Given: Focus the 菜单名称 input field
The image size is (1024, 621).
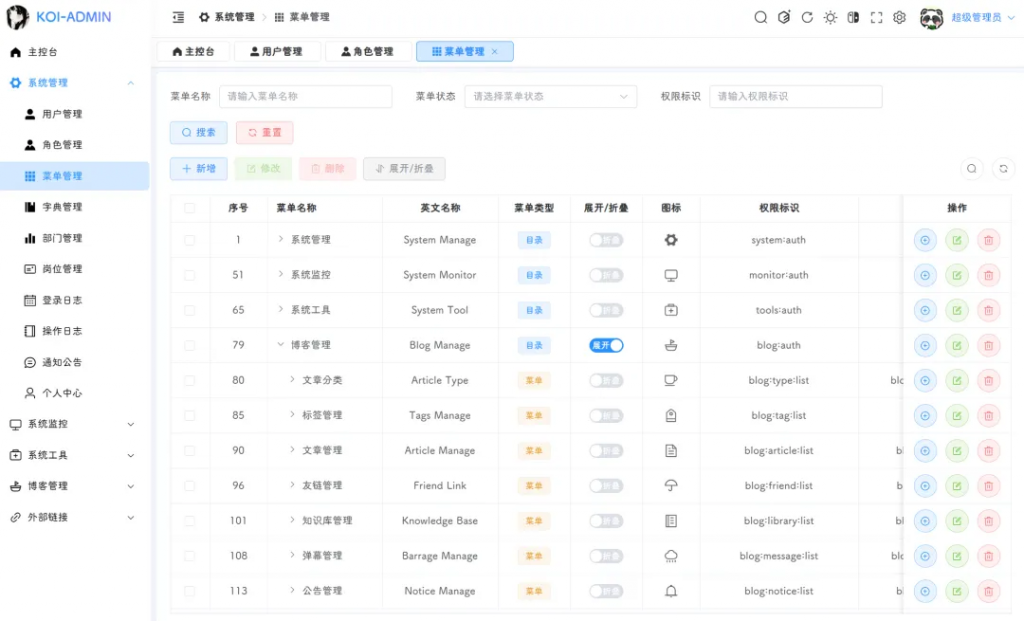Looking at the screenshot, I should pyautogui.click(x=306, y=97).
